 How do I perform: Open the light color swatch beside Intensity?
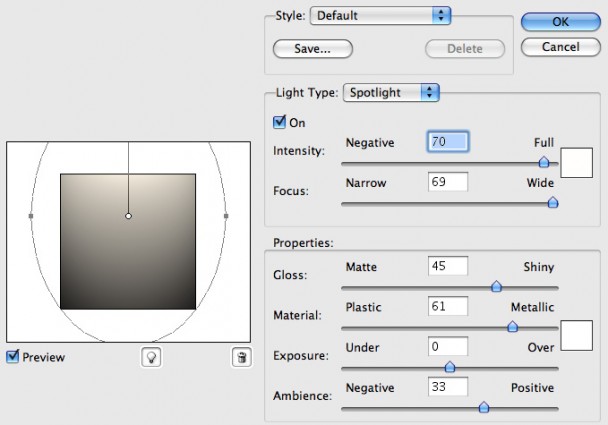577,162
